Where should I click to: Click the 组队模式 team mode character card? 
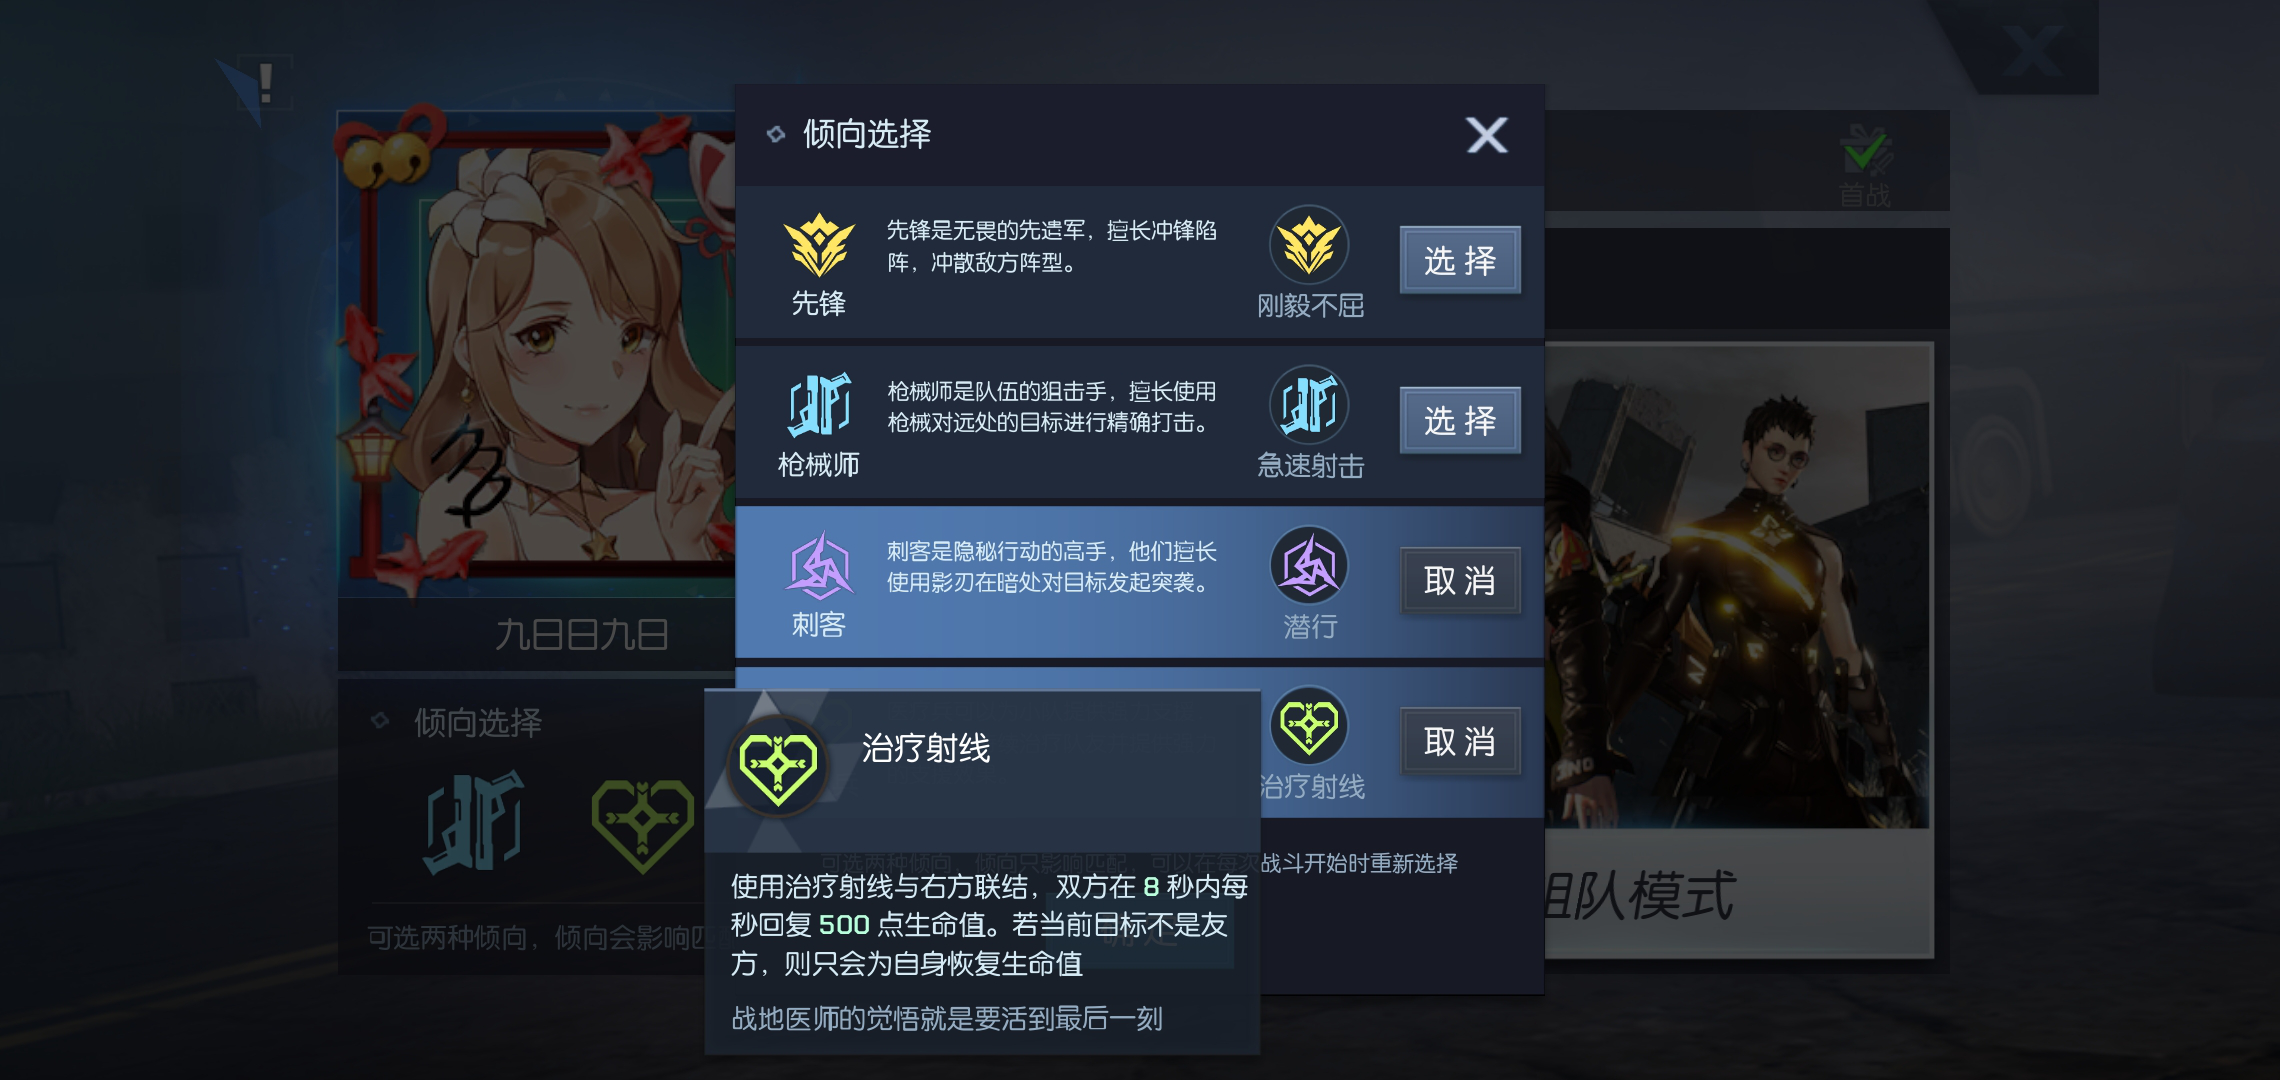1738,650
